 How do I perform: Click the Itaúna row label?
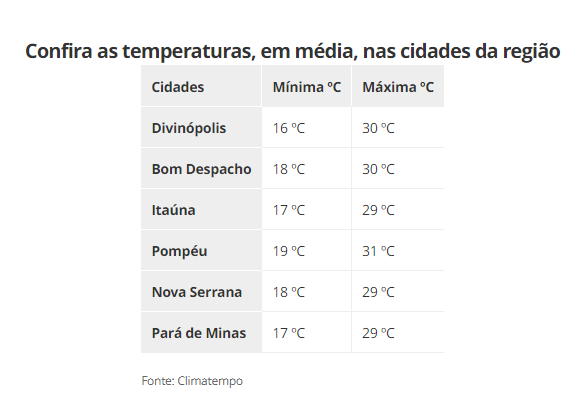tap(201, 209)
